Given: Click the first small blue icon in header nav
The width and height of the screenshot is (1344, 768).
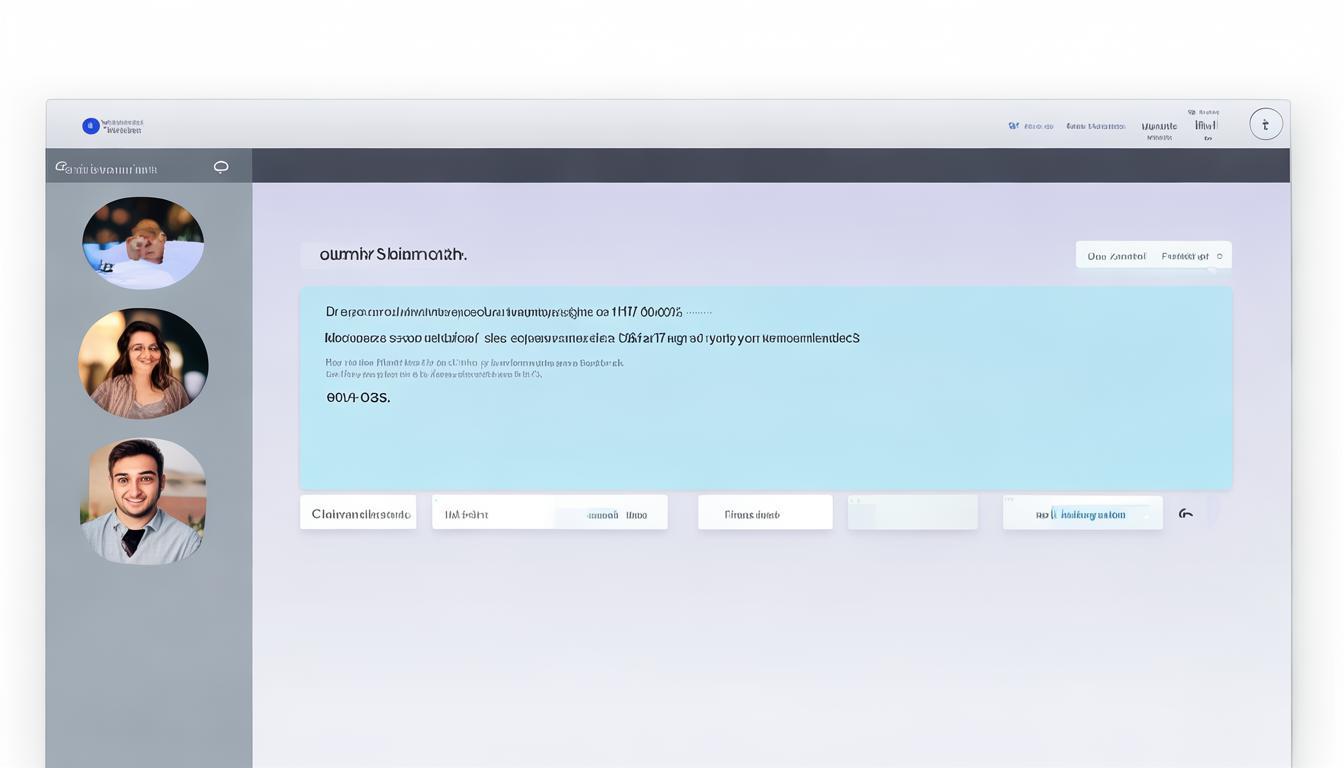Looking at the screenshot, I should point(1013,126).
